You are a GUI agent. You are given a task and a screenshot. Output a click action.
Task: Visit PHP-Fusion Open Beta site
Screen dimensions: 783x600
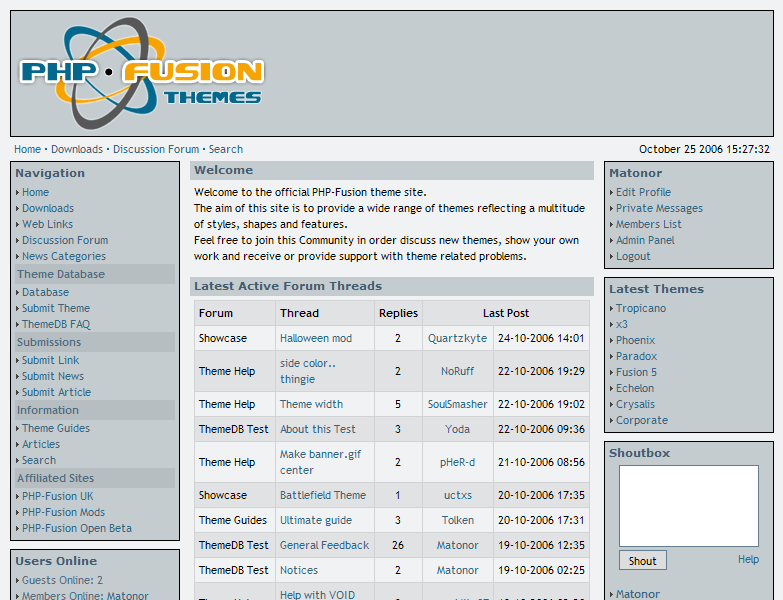tap(77, 528)
